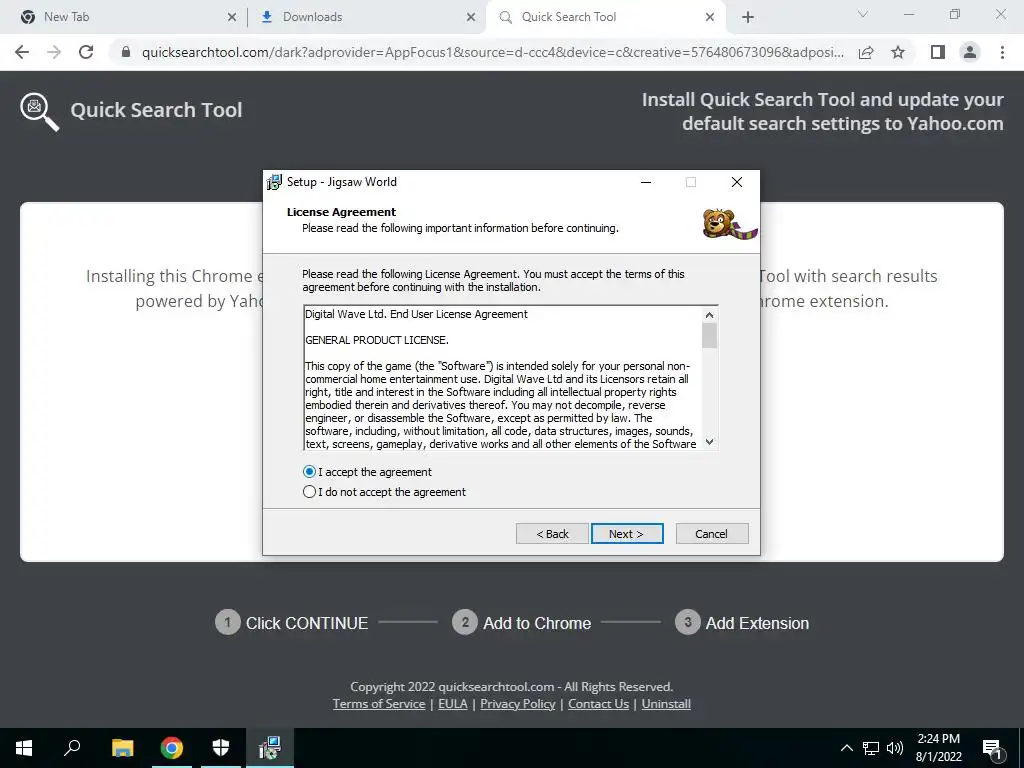Open the EULA link
Image resolution: width=1024 pixels, height=768 pixels.
tap(453, 704)
